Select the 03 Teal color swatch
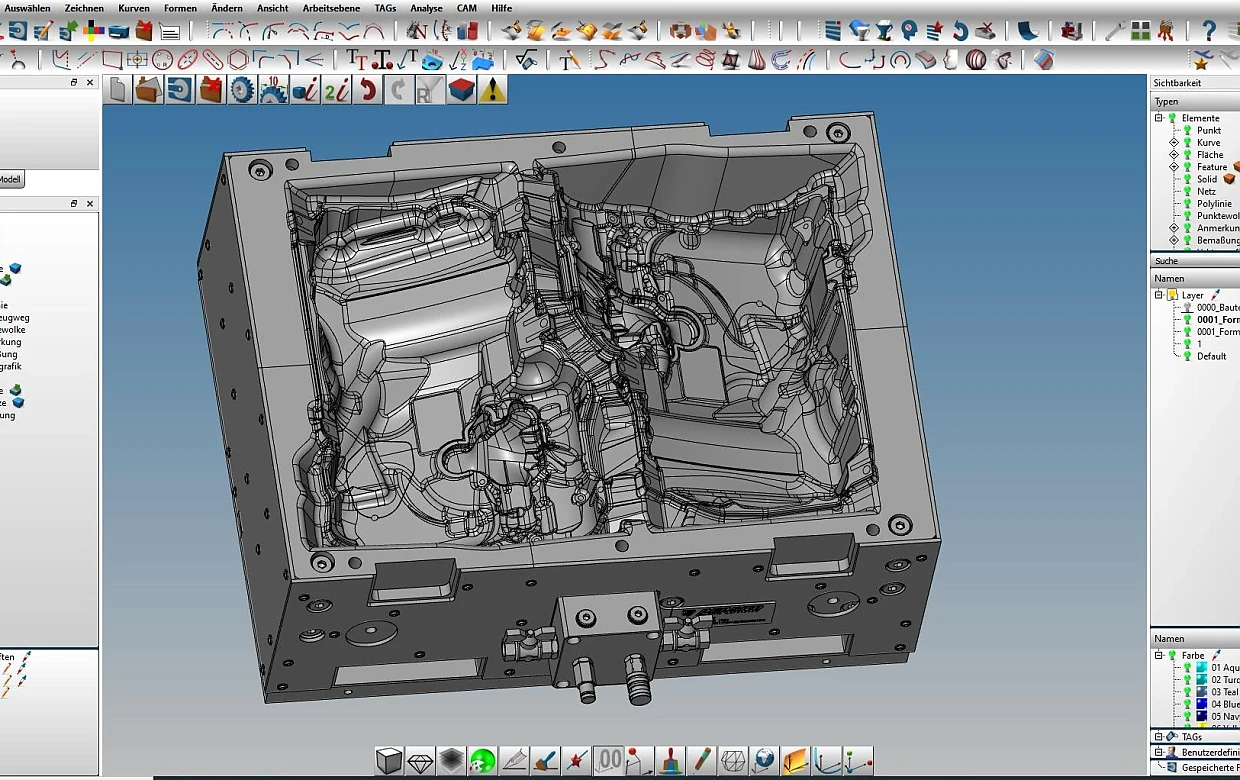1240x780 pixels. coord(1201,692)
